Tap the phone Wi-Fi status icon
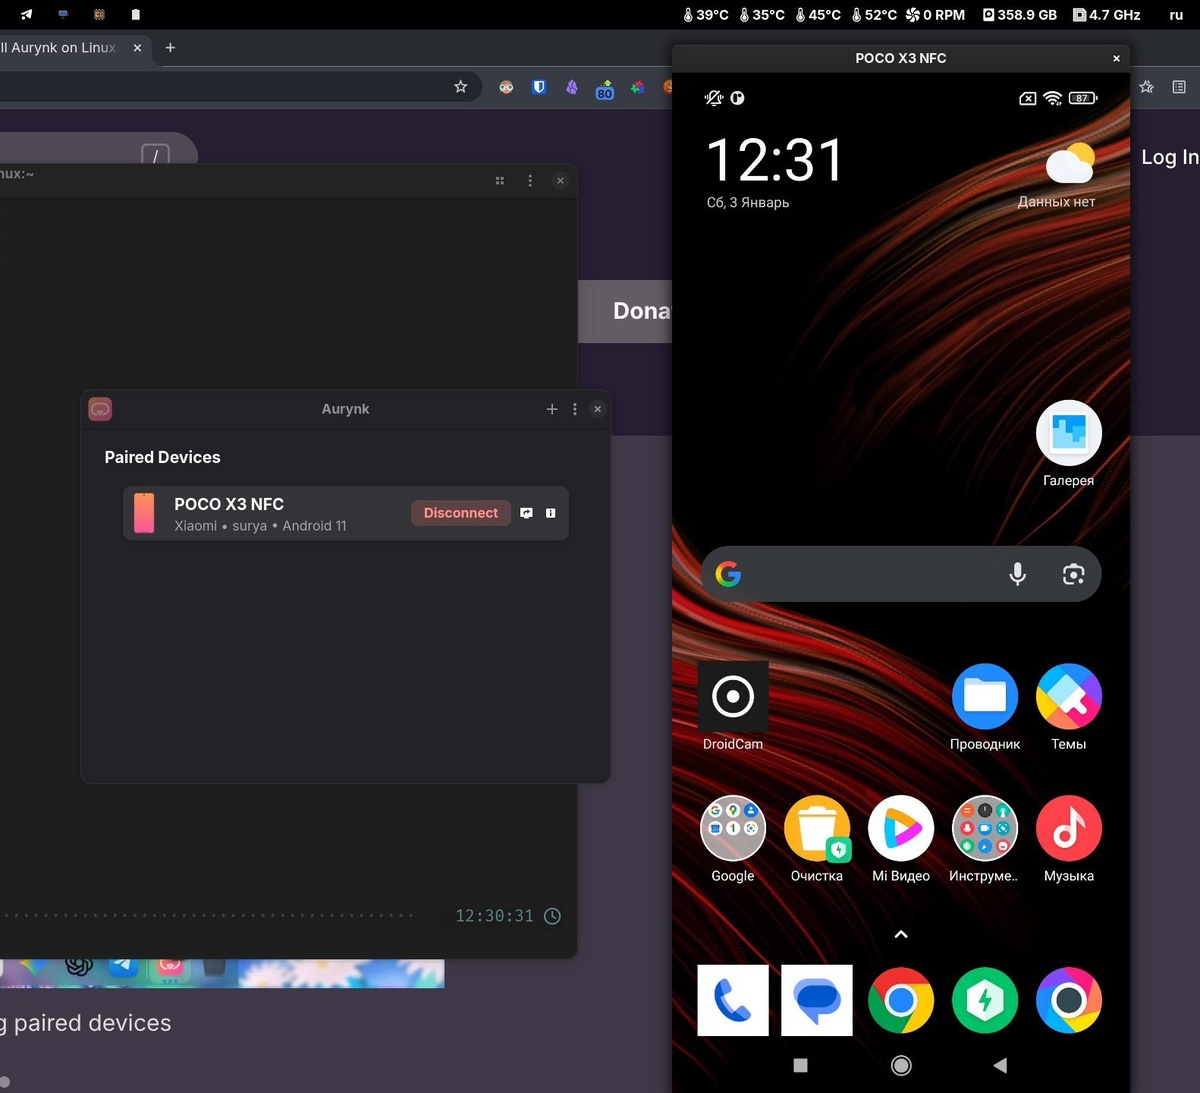This screenshot has height=1093, width=1200. pyautogui.click(x=1052, y=98)
